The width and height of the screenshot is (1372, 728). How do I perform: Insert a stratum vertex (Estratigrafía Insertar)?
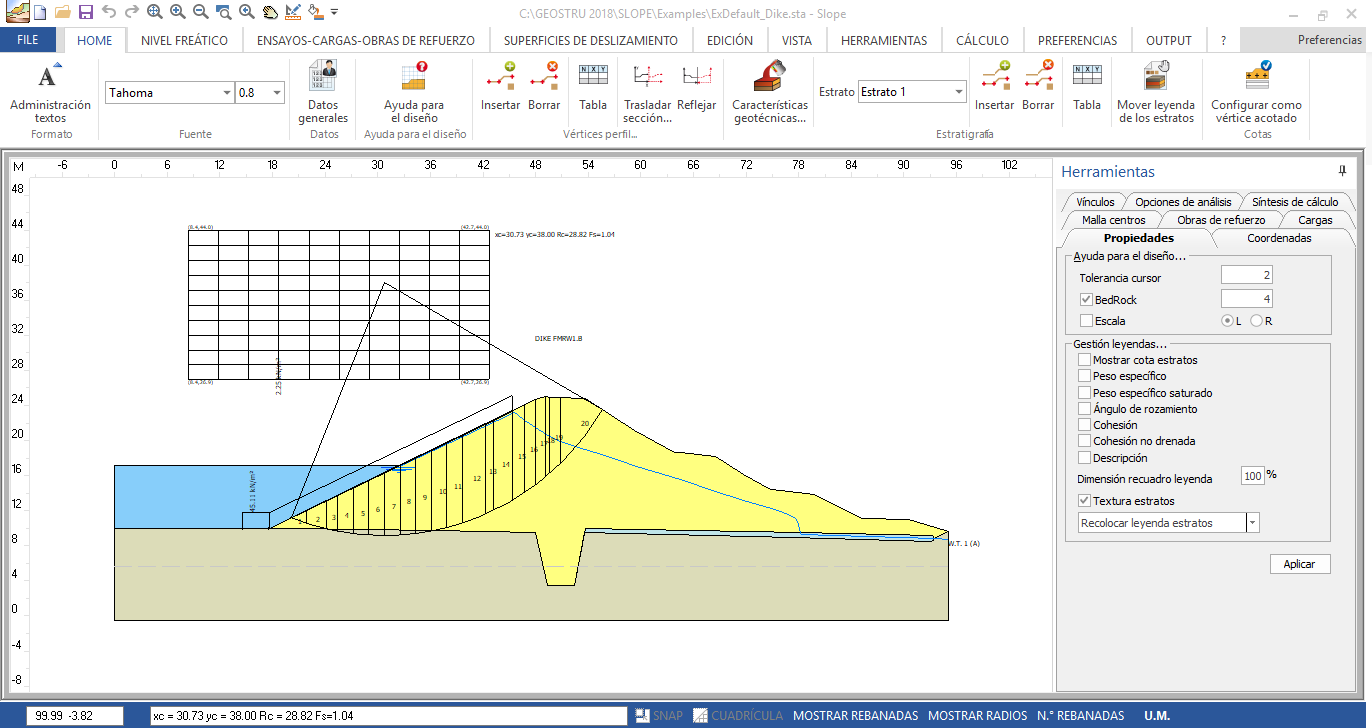(995, 86)
